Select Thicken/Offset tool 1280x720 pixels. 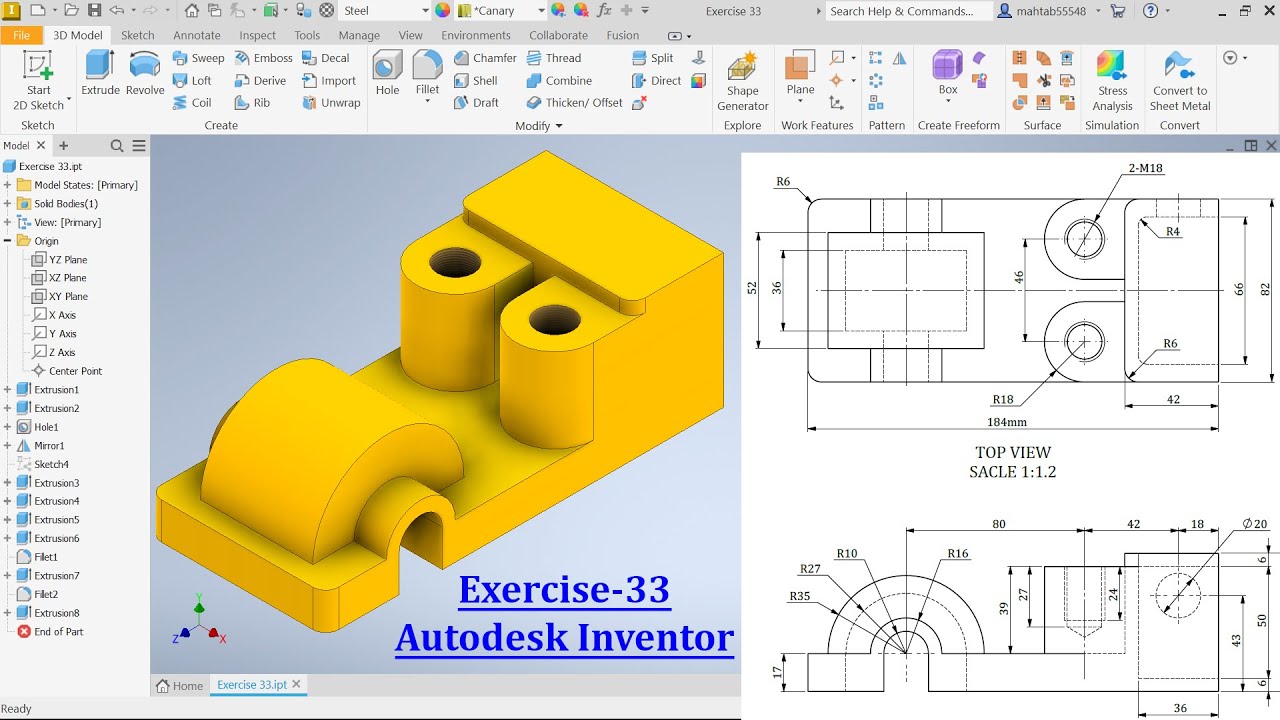tap(574, 102)
